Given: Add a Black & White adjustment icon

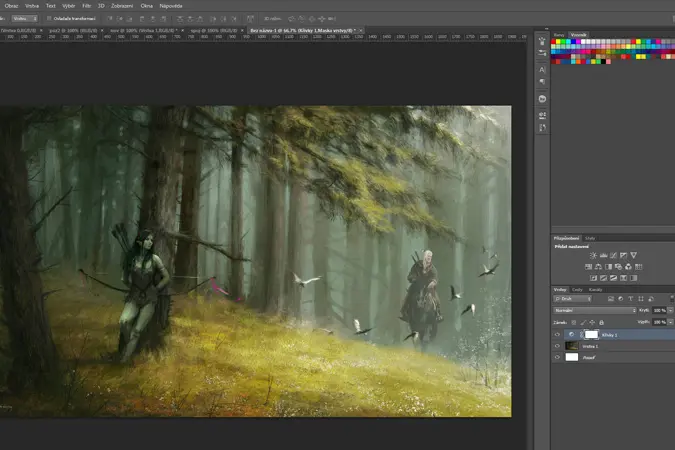Looking at the screenshot, I should [x=608, y=267].
